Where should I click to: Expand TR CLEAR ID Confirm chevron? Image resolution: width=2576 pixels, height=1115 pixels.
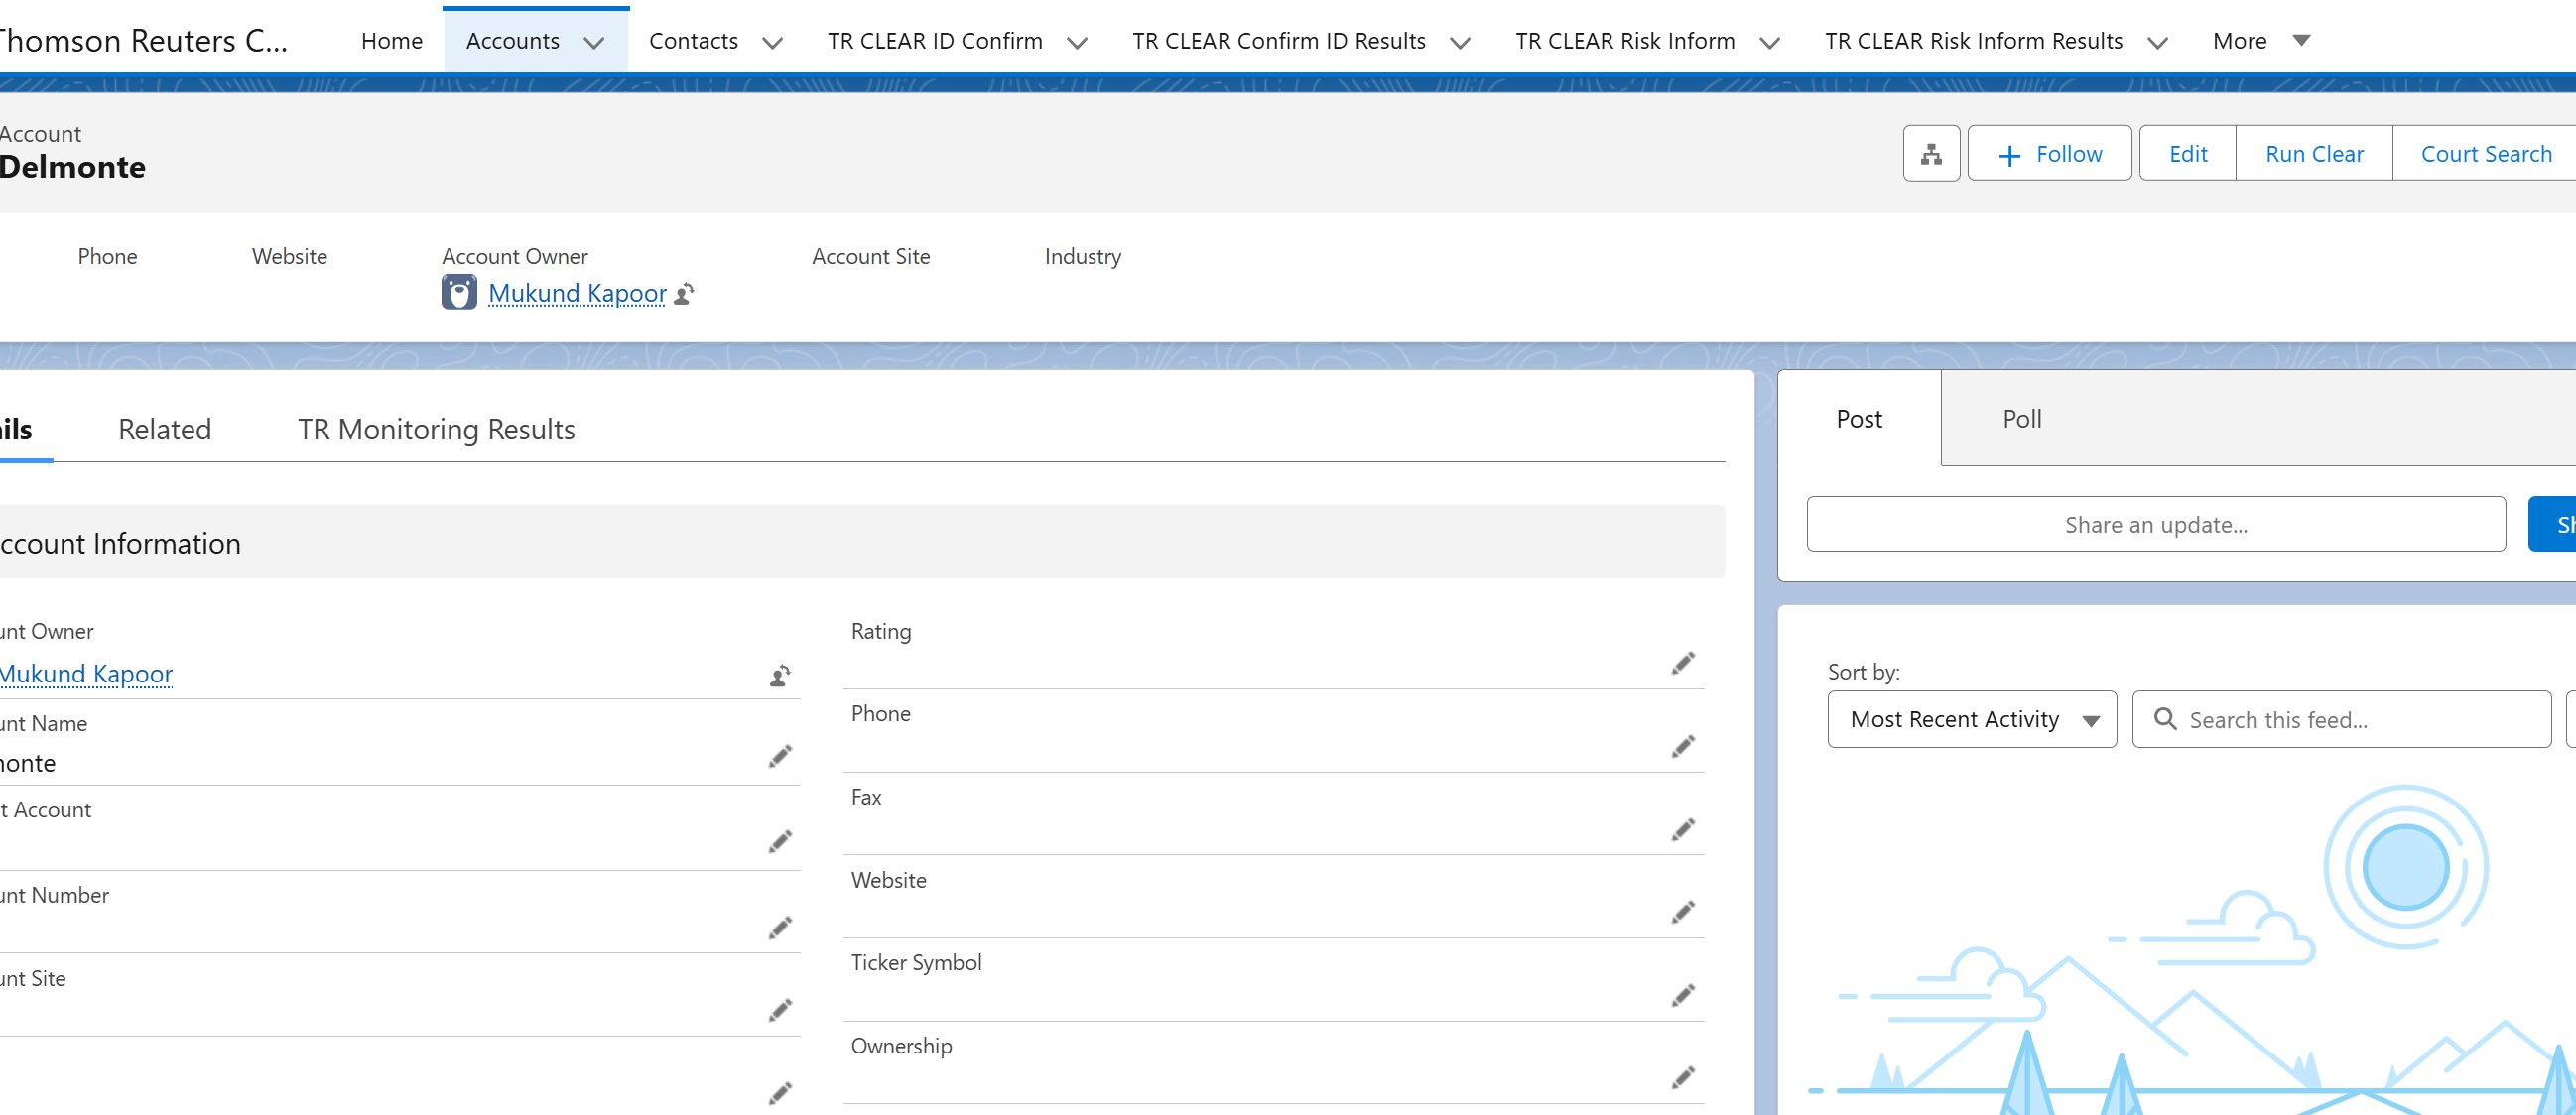pyautogui.click(x=1077, y=42)
